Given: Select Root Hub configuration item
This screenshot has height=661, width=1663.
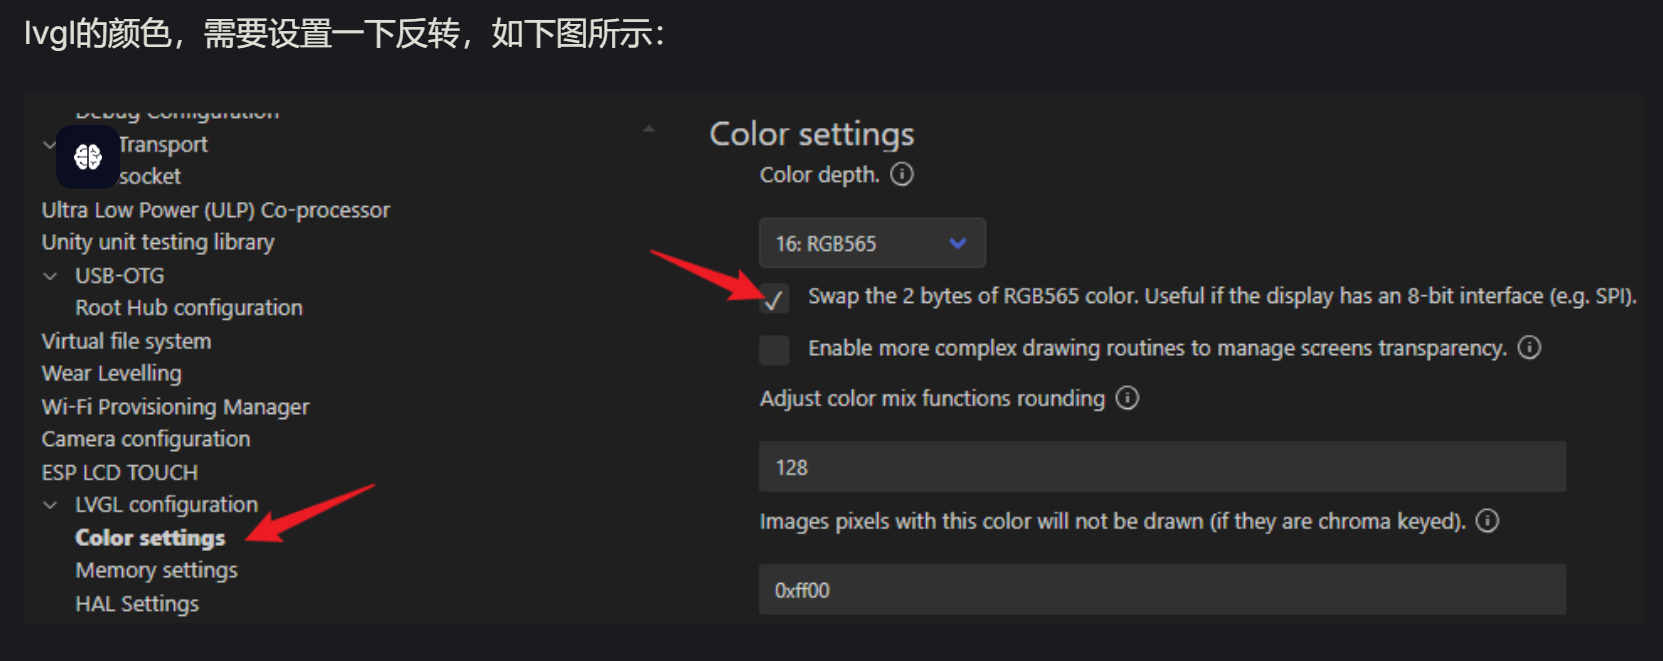Looking at the screenshot, I should pos(188,308).
